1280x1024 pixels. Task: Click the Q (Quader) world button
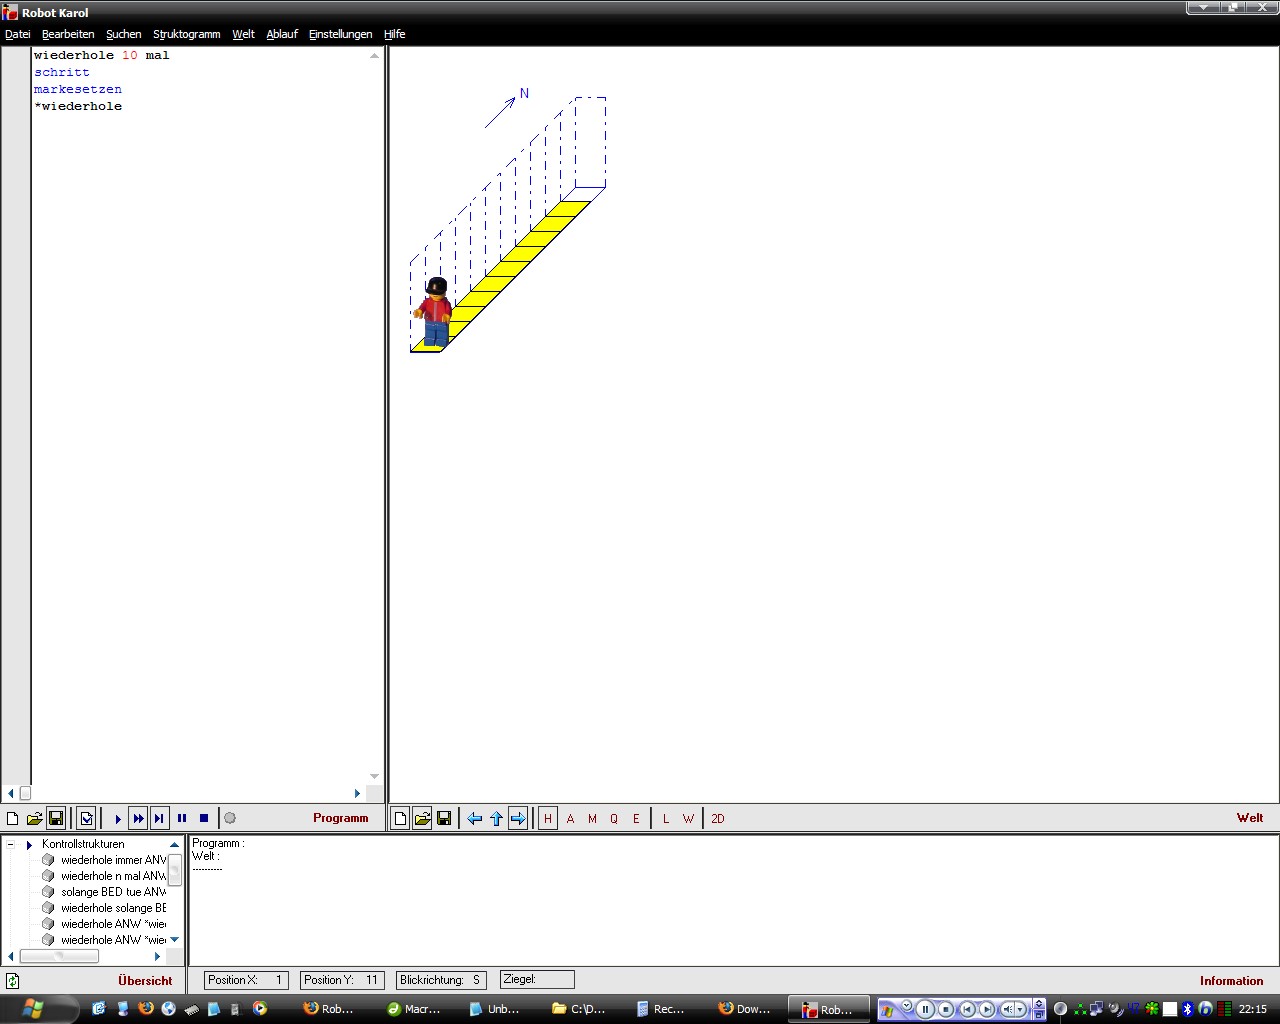point(614,818)
